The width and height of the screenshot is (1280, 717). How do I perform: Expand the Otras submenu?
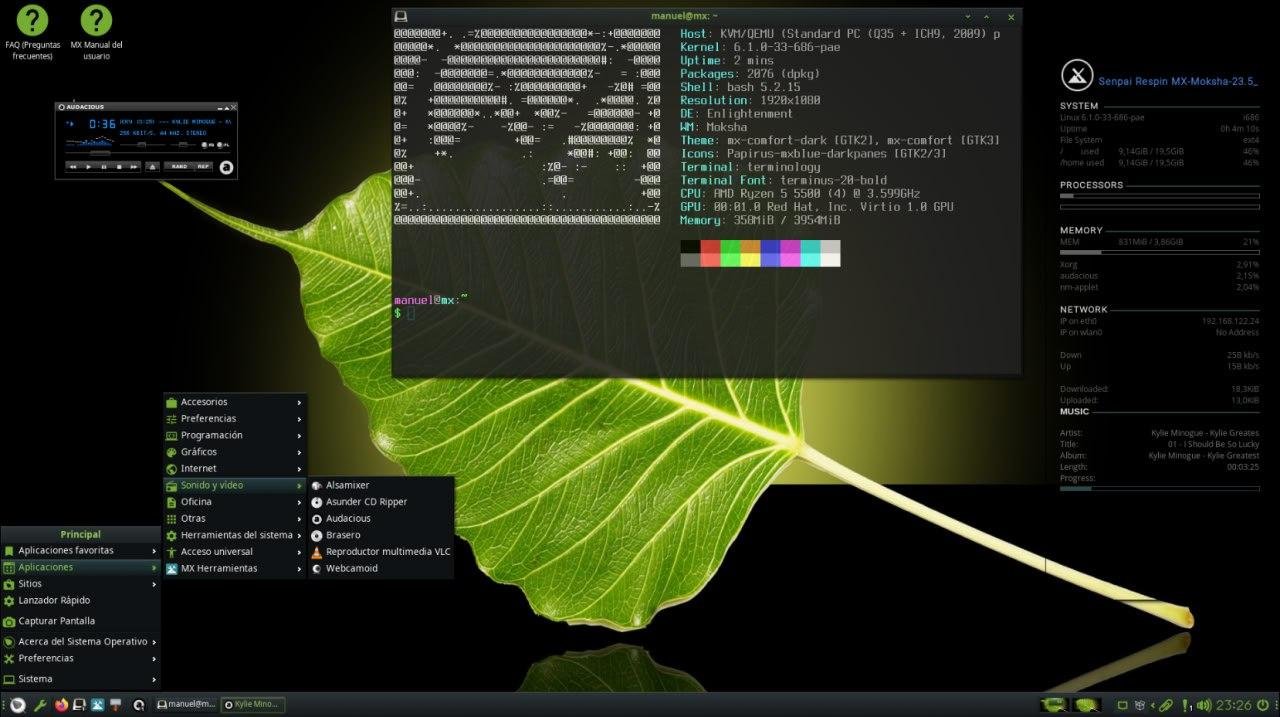[235, 518]
